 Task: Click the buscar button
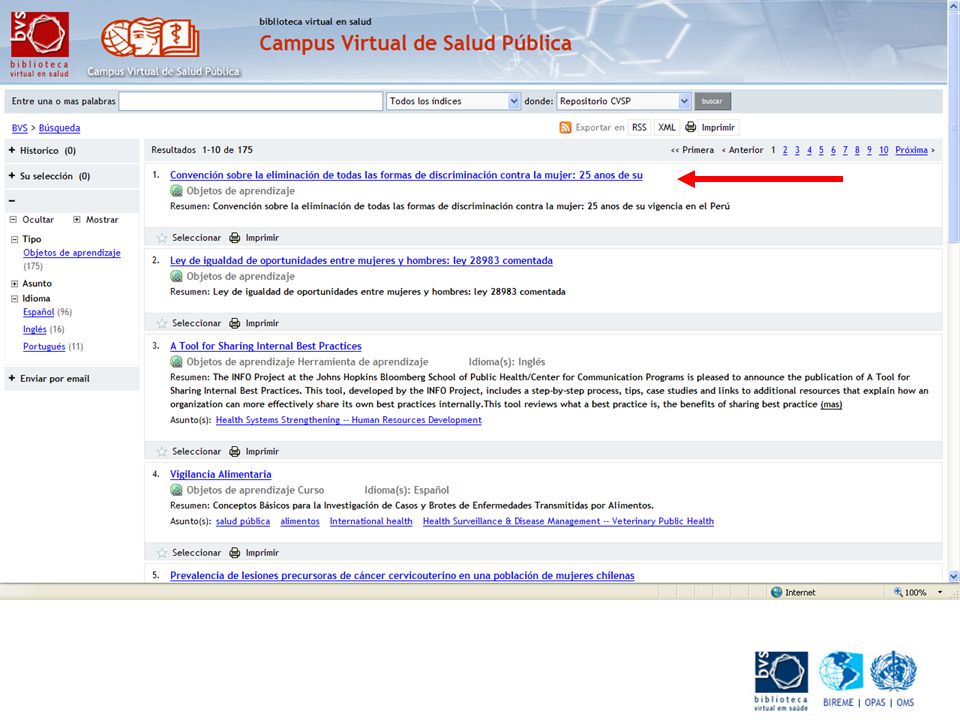coord(713,101)
